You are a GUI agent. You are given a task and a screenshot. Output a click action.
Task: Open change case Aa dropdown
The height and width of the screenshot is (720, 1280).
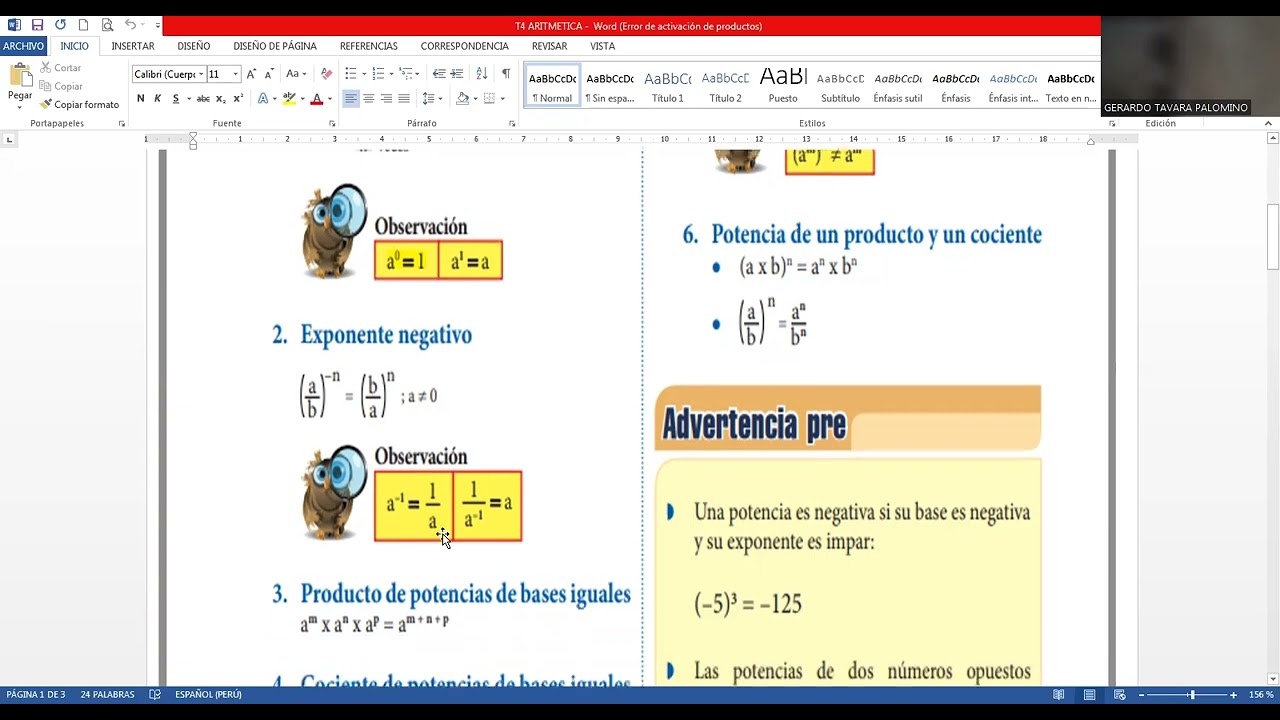pyautogui.click(x=296, y=74)
